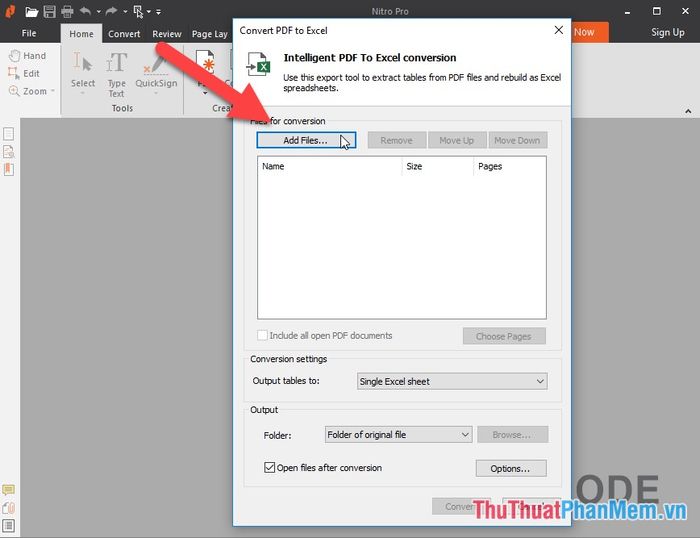Click the Move Down button
The image size is (700, 538).
click(x=517, y=140)
